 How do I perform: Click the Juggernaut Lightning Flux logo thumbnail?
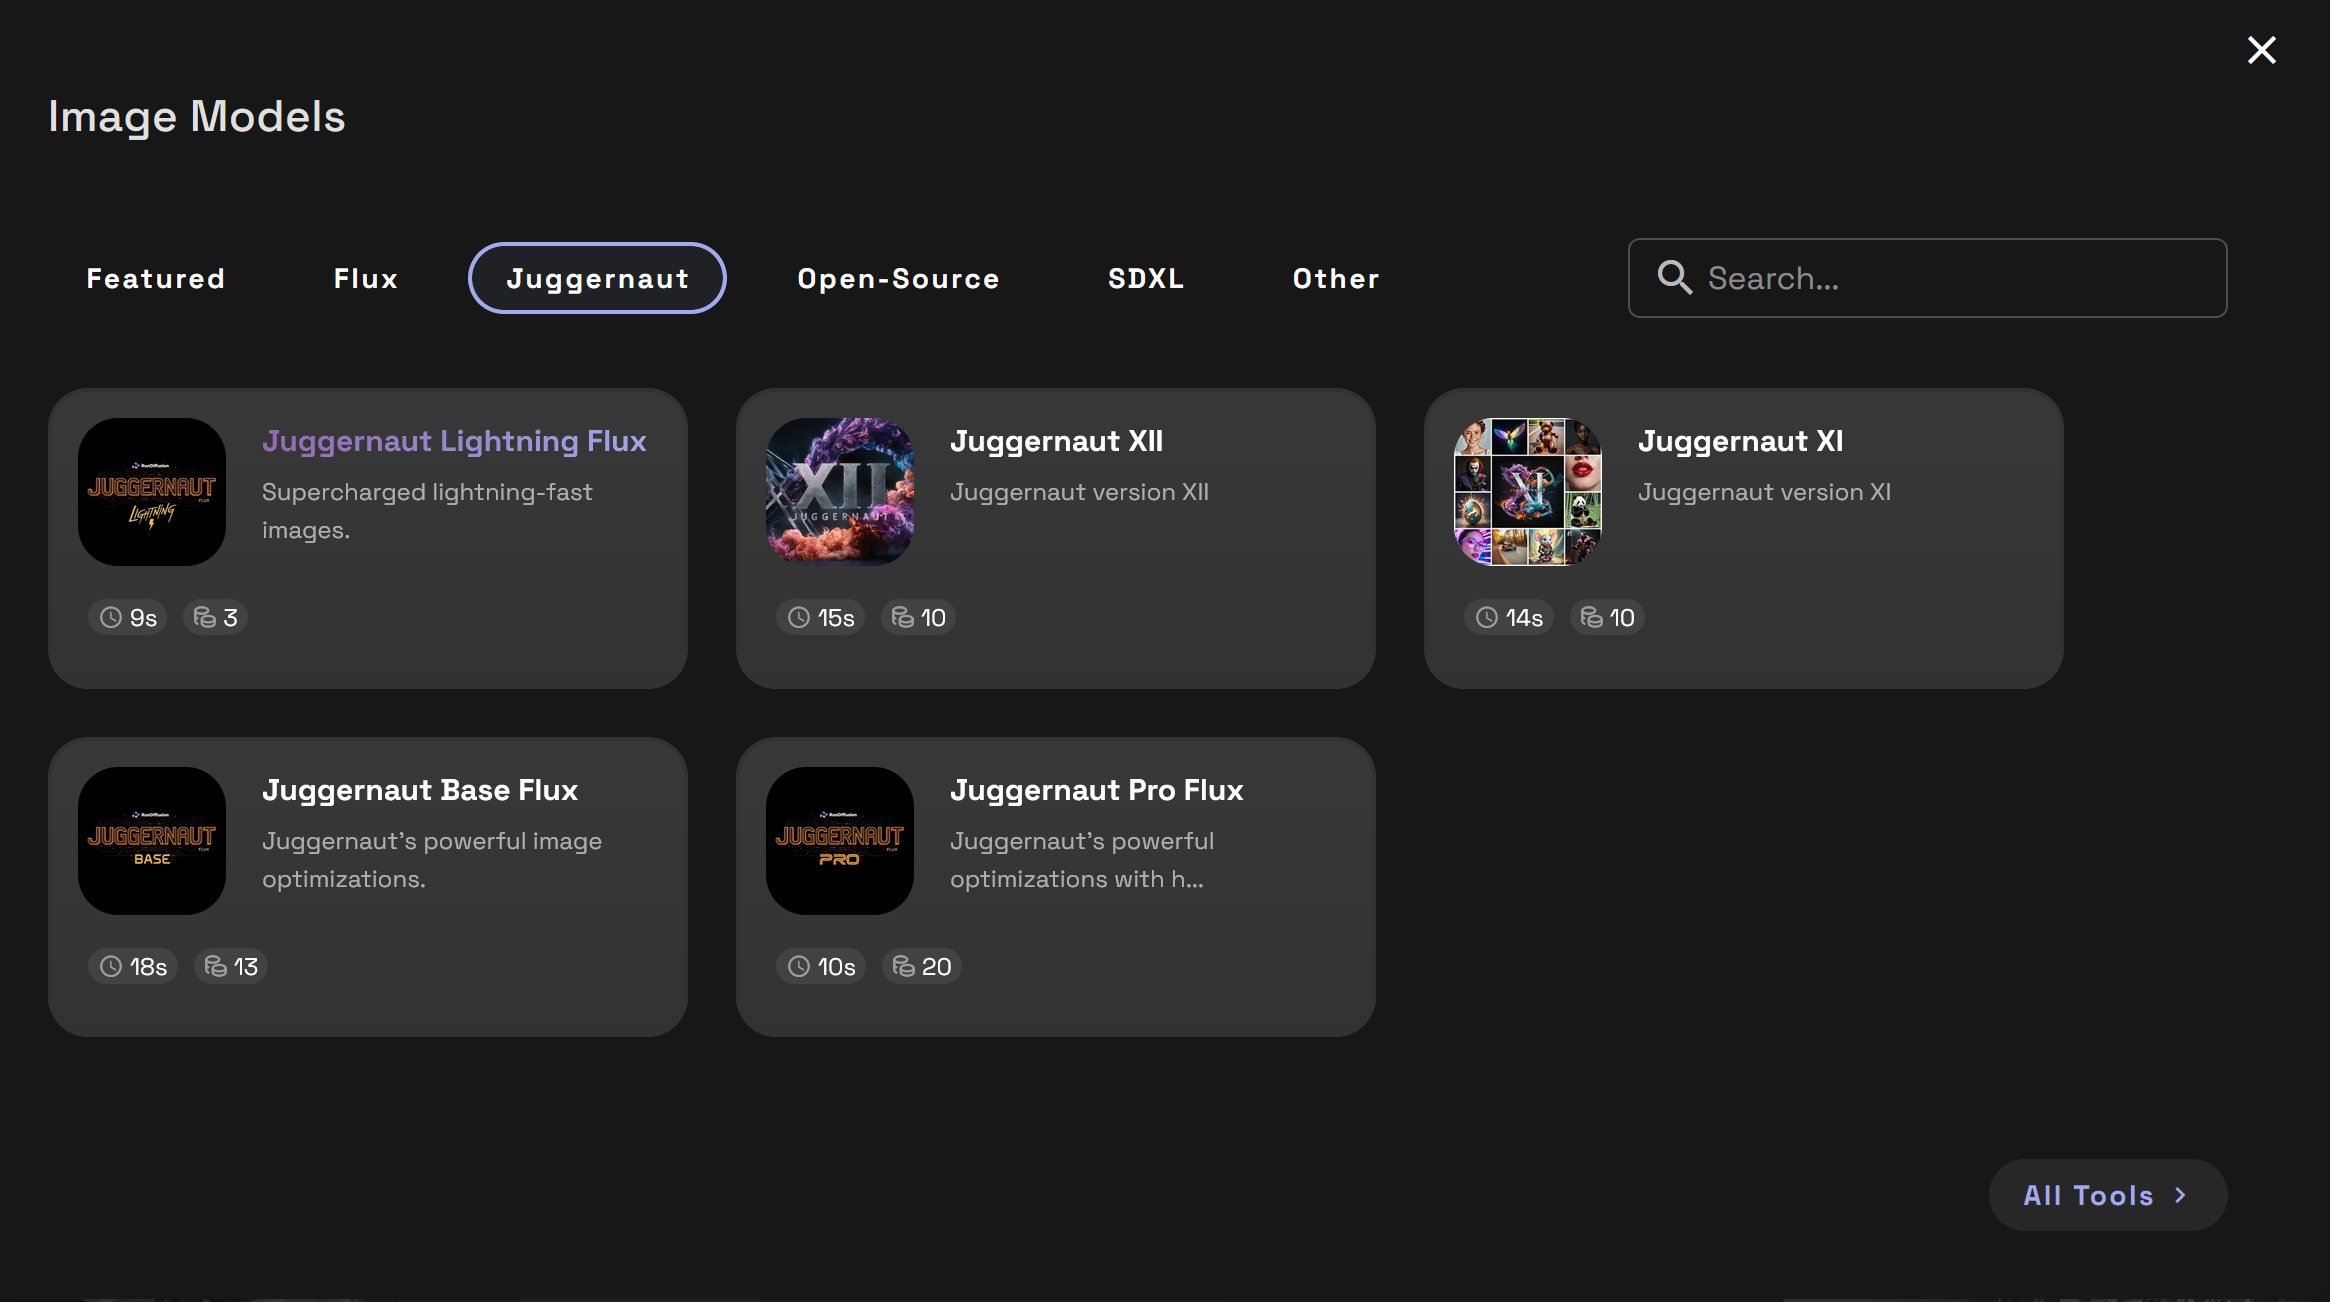[x=152, y=492]
